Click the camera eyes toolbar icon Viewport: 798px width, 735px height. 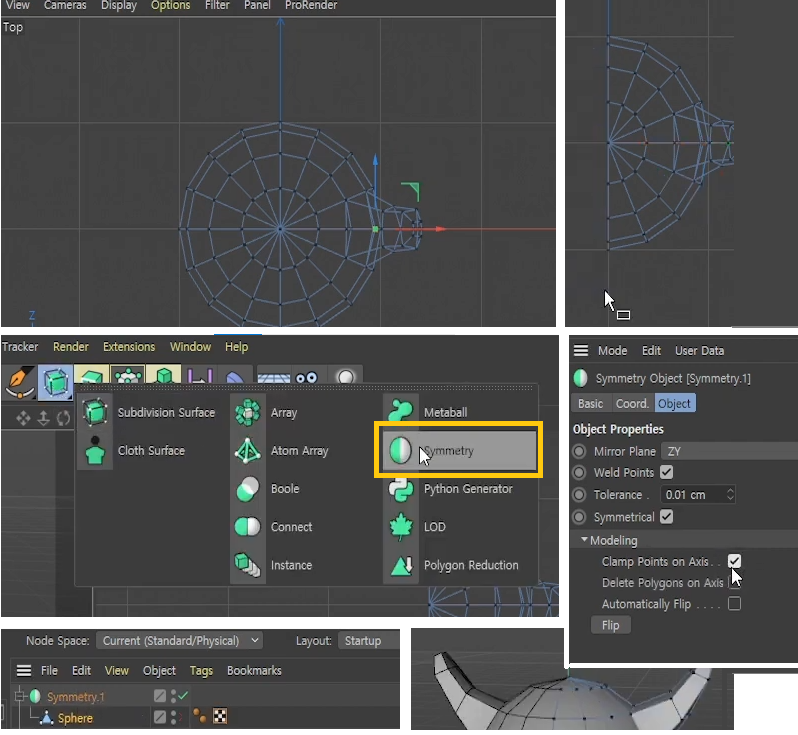point(307,378)
